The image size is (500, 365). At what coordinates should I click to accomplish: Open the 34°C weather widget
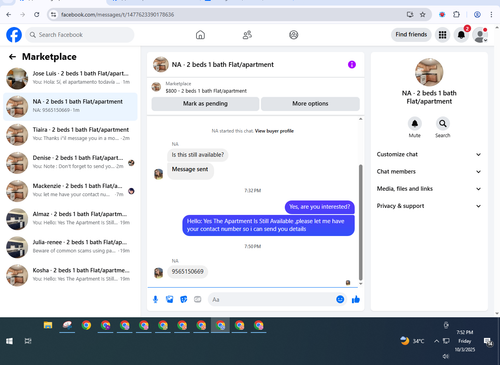pos(412,341)
